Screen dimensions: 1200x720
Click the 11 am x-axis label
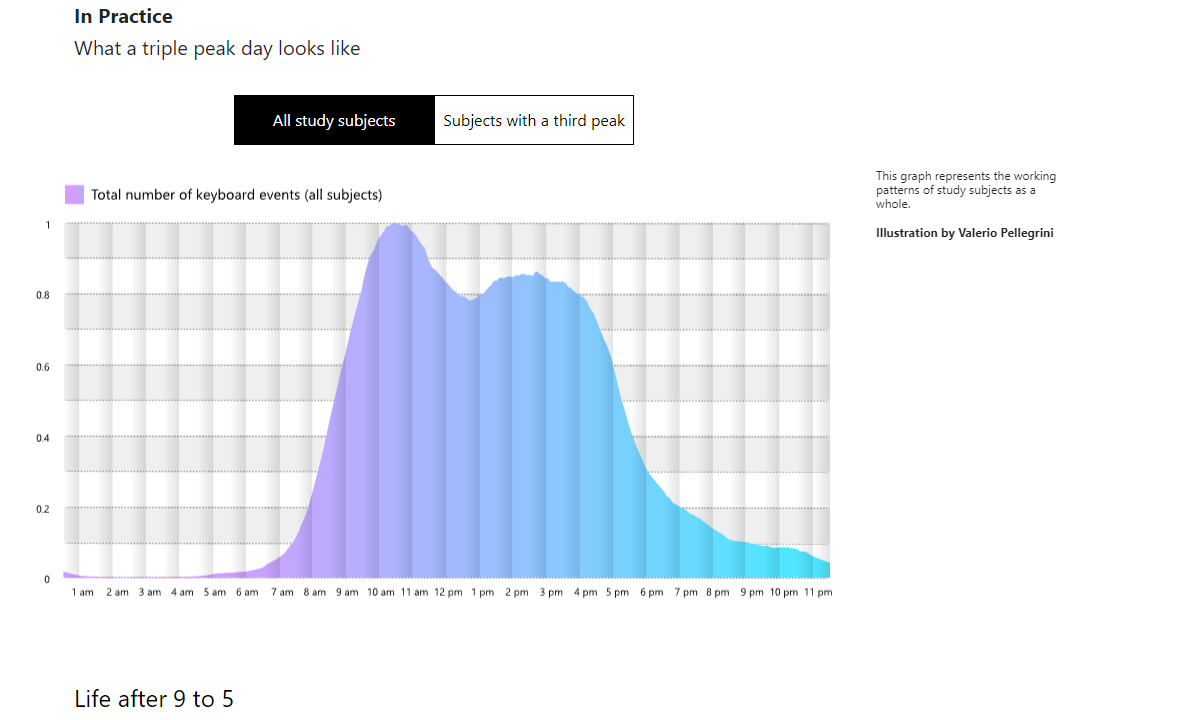414,592
